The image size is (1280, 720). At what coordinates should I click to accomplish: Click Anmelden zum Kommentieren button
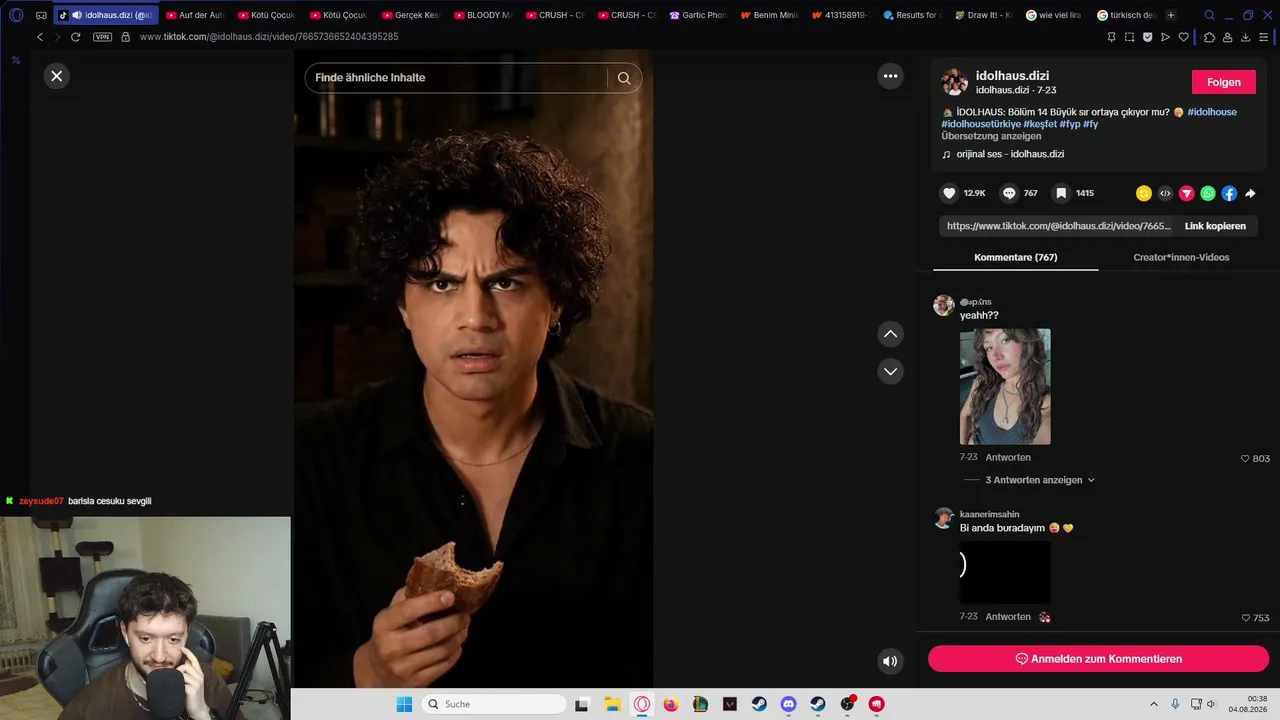(x=1098, y=659)
